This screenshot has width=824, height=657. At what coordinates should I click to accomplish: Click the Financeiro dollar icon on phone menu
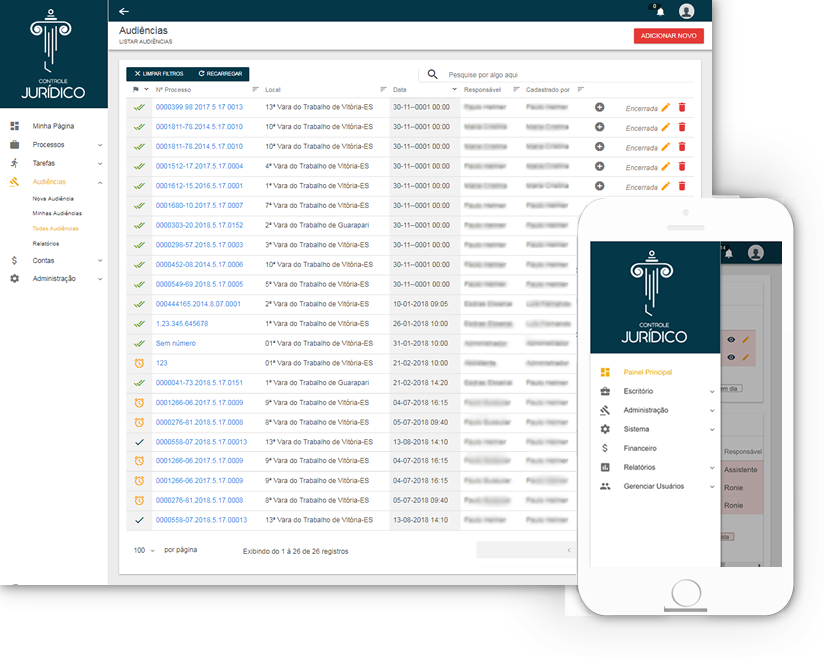[605, 448]
